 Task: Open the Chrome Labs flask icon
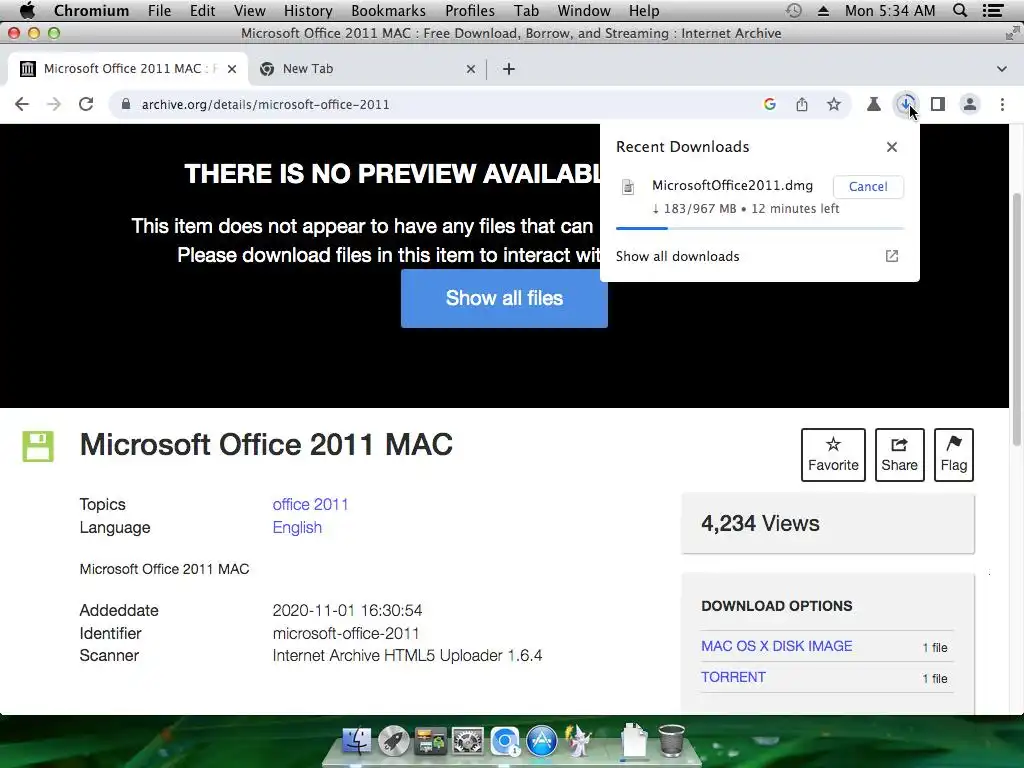click(x=874, y=104)
